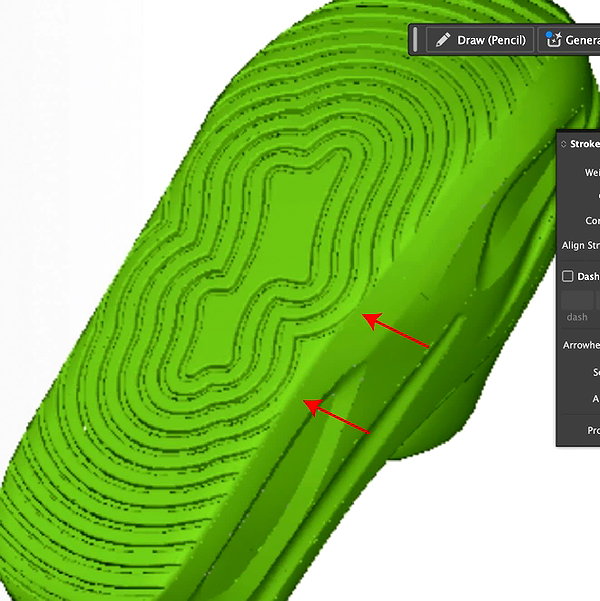Click the Arrowheads label in Stroke panel
Viewport: 600px width, 601px height.
(581, 345)
